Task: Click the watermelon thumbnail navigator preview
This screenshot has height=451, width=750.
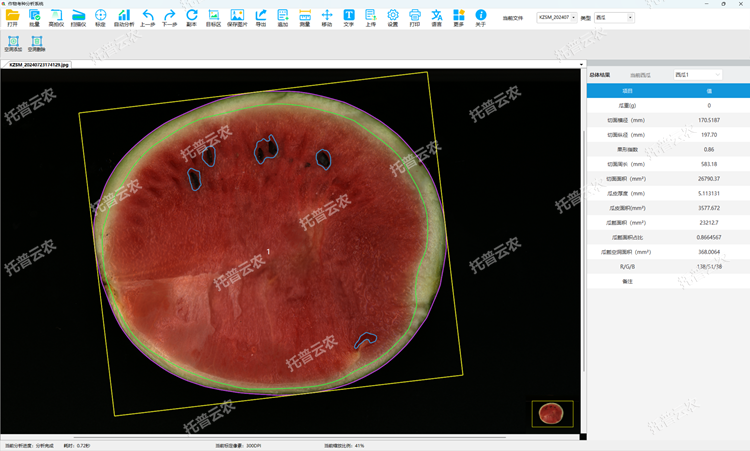Action: point(552,413)
